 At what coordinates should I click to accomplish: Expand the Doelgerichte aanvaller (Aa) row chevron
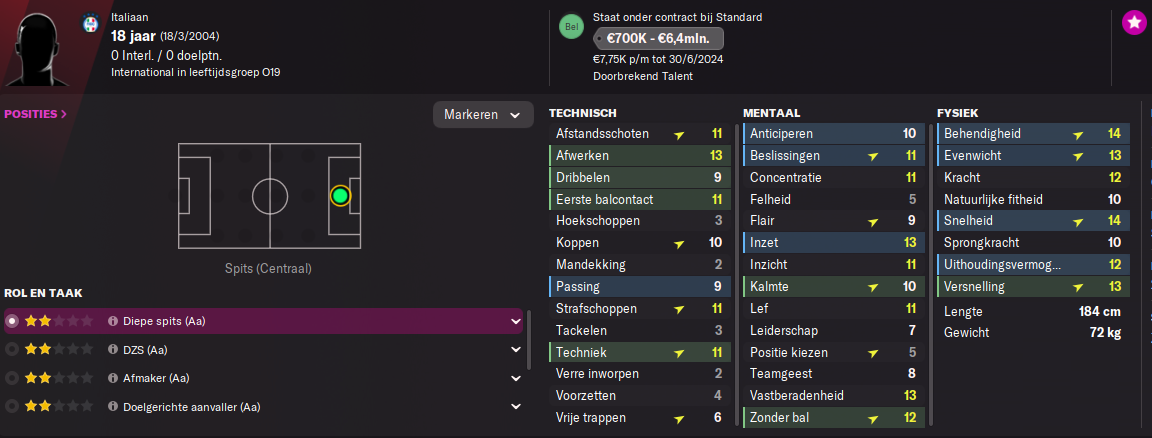[516, 407]
